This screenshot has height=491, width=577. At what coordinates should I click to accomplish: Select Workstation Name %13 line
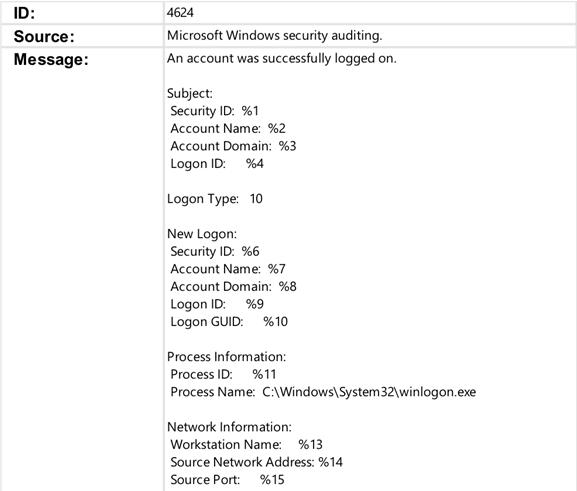click(246, 445)
